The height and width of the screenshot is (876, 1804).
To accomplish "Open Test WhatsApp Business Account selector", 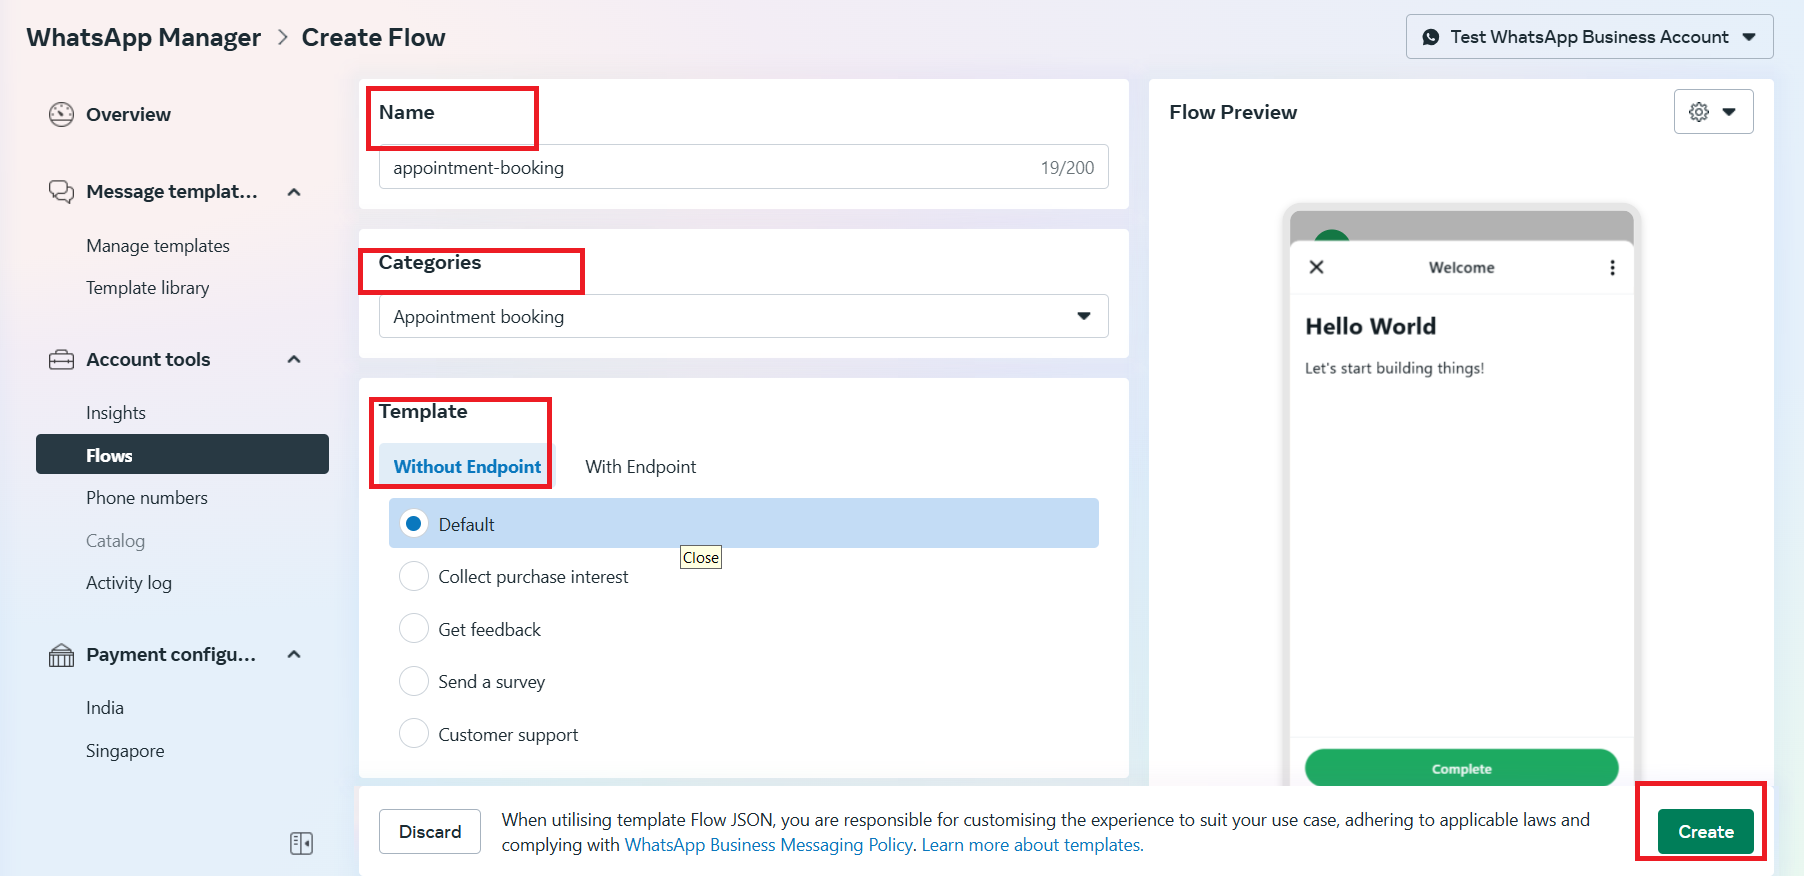I will pyautogui.click(x=1588, y=37).
